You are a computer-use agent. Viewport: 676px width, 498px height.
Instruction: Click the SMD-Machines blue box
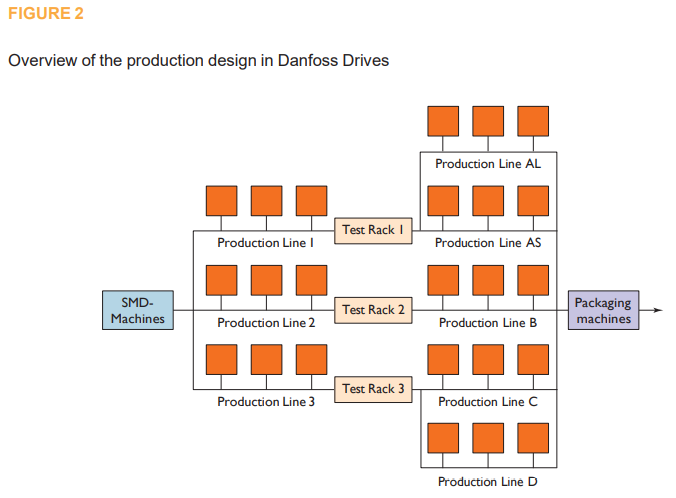[x=138, y=310]
